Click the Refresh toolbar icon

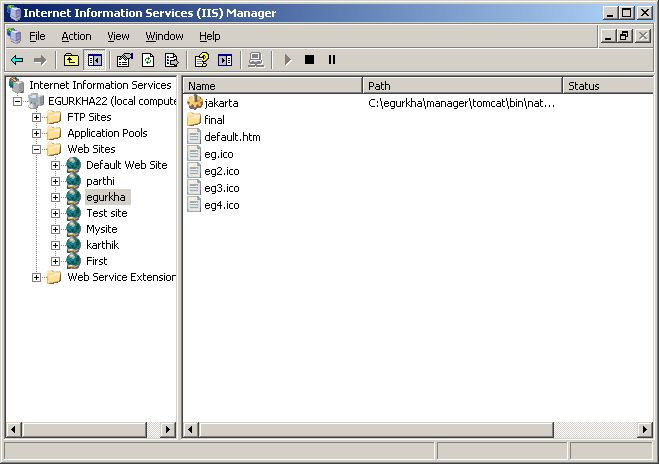click(x=148, y=60)
